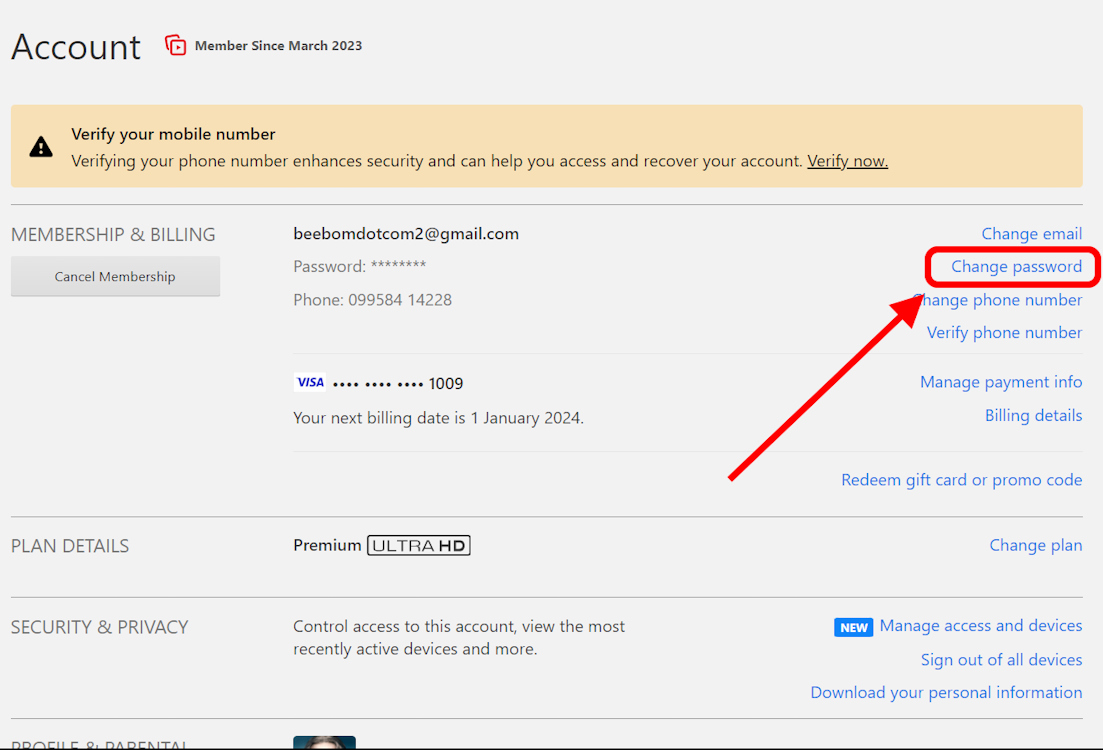Sign out of all devices

(x=1001, y=659)
